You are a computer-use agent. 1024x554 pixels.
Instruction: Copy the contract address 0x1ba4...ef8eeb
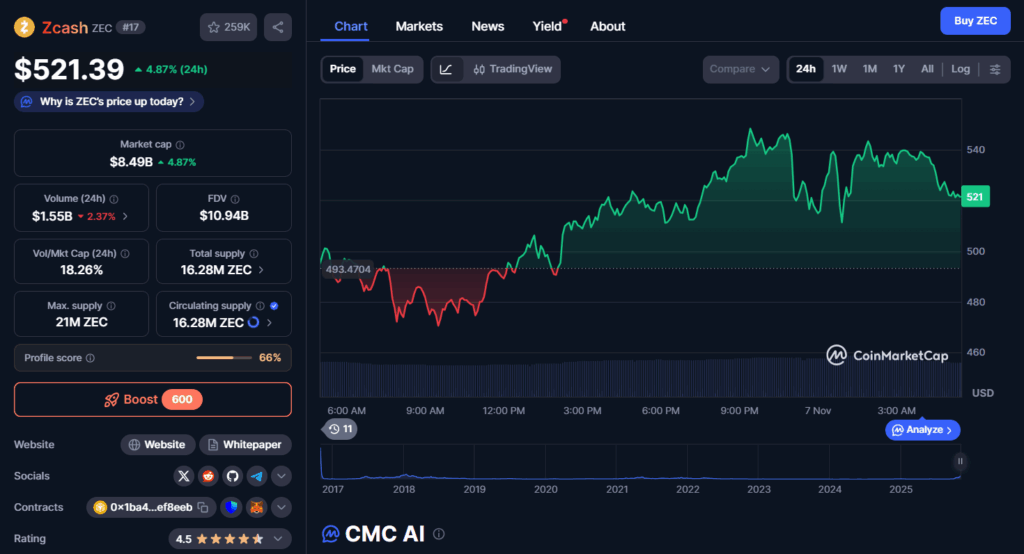click(202, 507)
